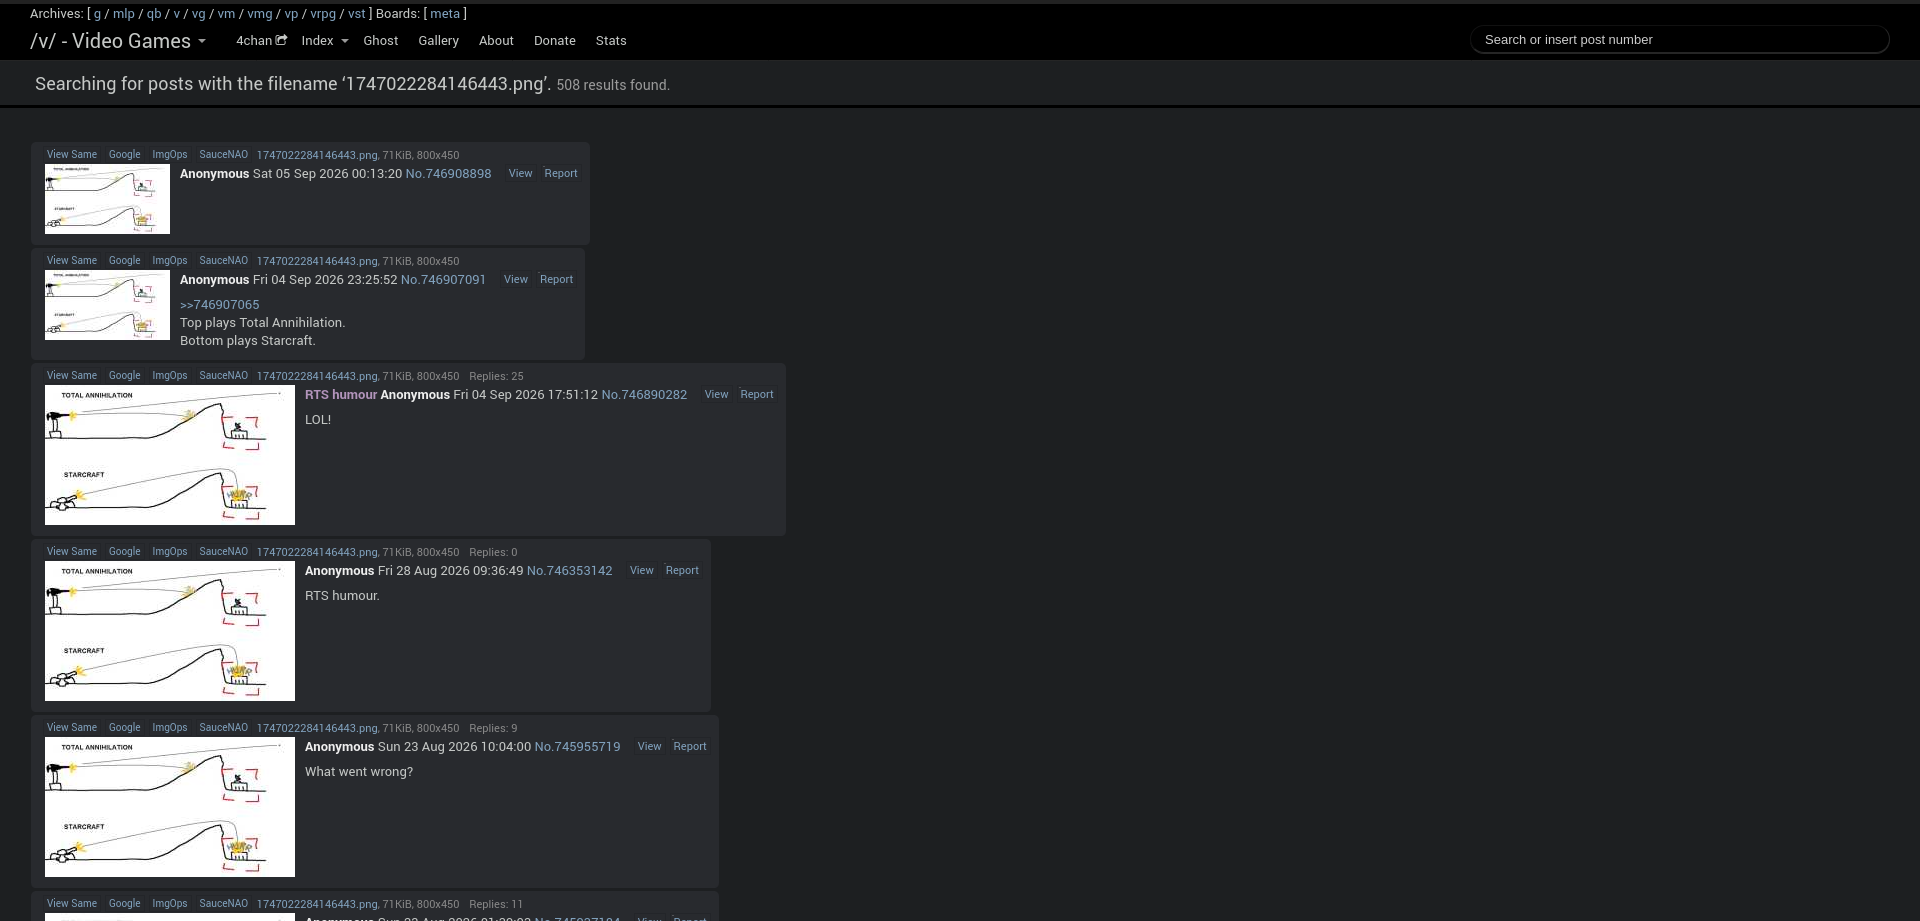This screenshot has height=921, width=1920.
Task: Search SauceNAO for the first post's image
Action: [x=223, y=154]
